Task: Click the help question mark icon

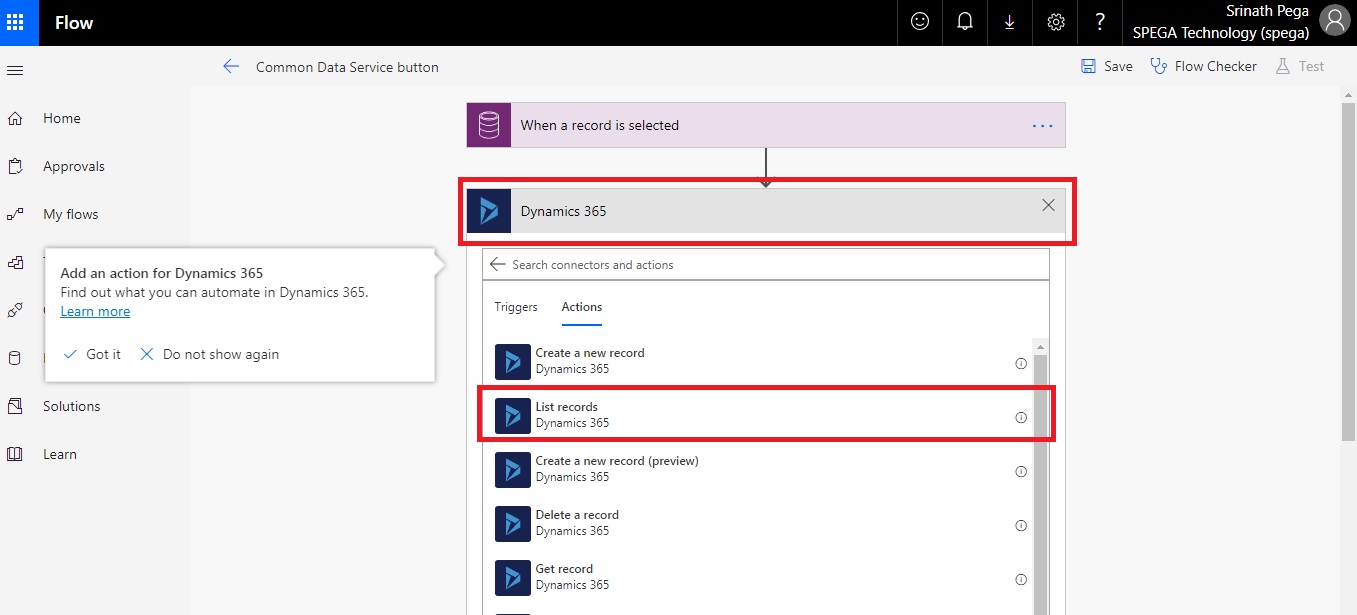Action: (1100, 22)
